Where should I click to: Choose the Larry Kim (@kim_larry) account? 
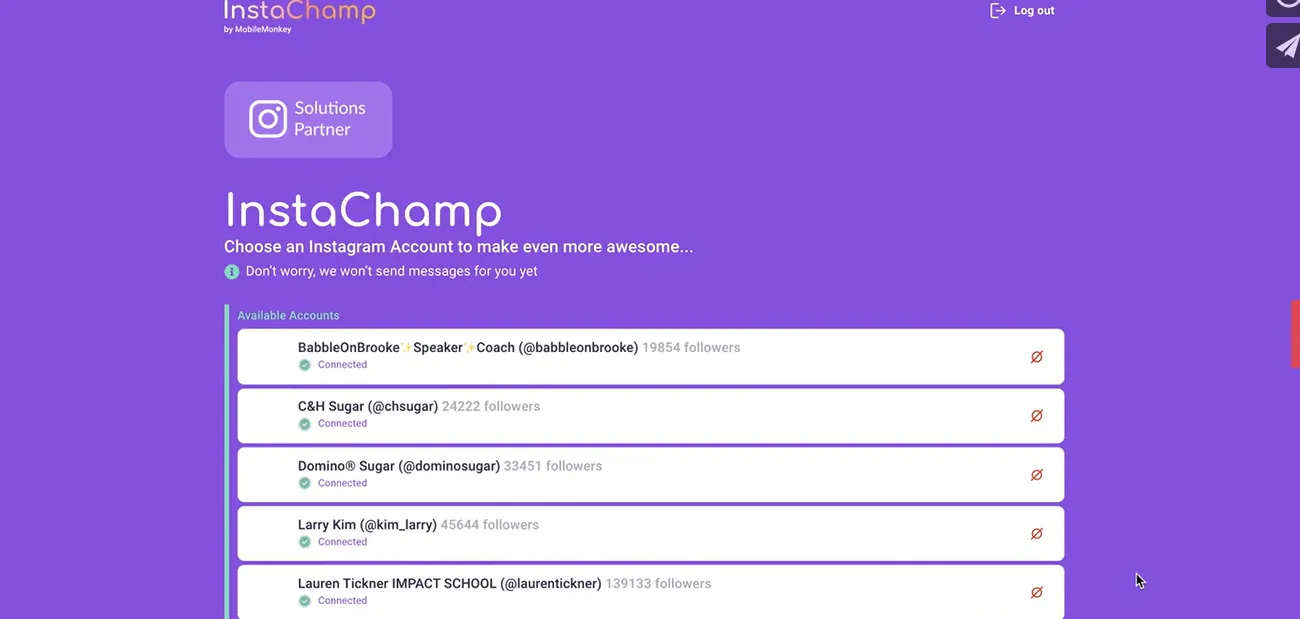[650, 533]
